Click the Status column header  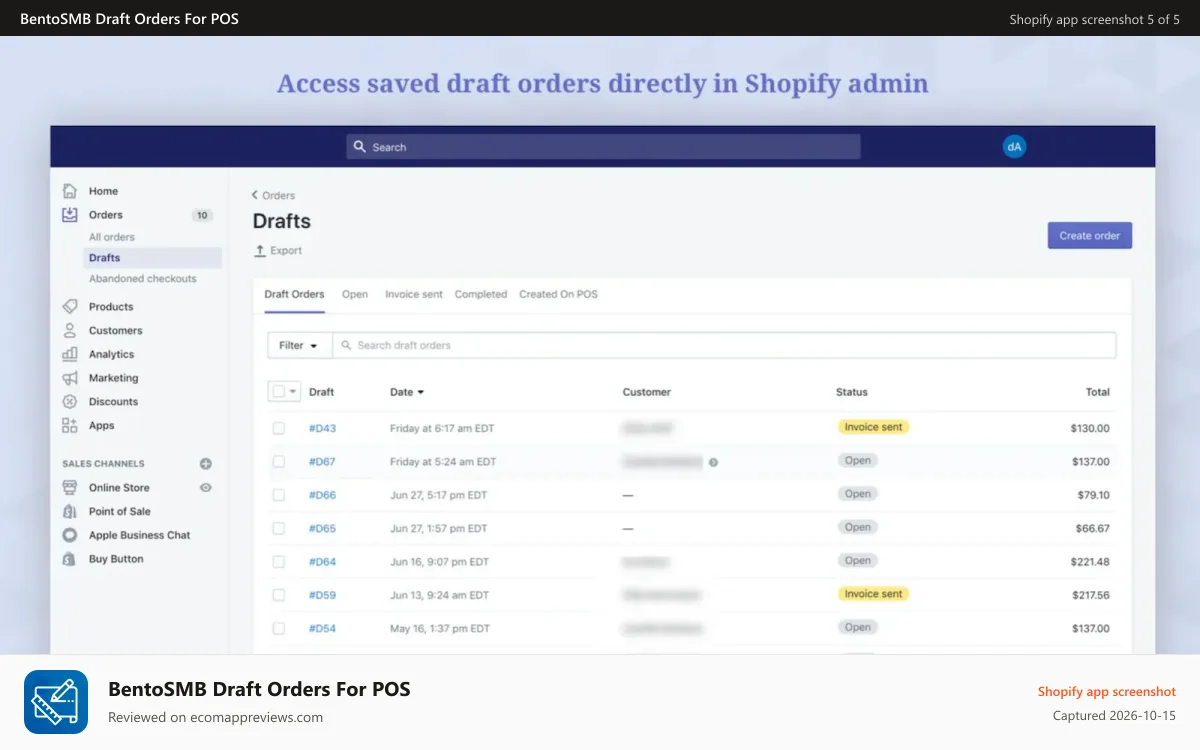pyautogui.click(x=852, y=392)
